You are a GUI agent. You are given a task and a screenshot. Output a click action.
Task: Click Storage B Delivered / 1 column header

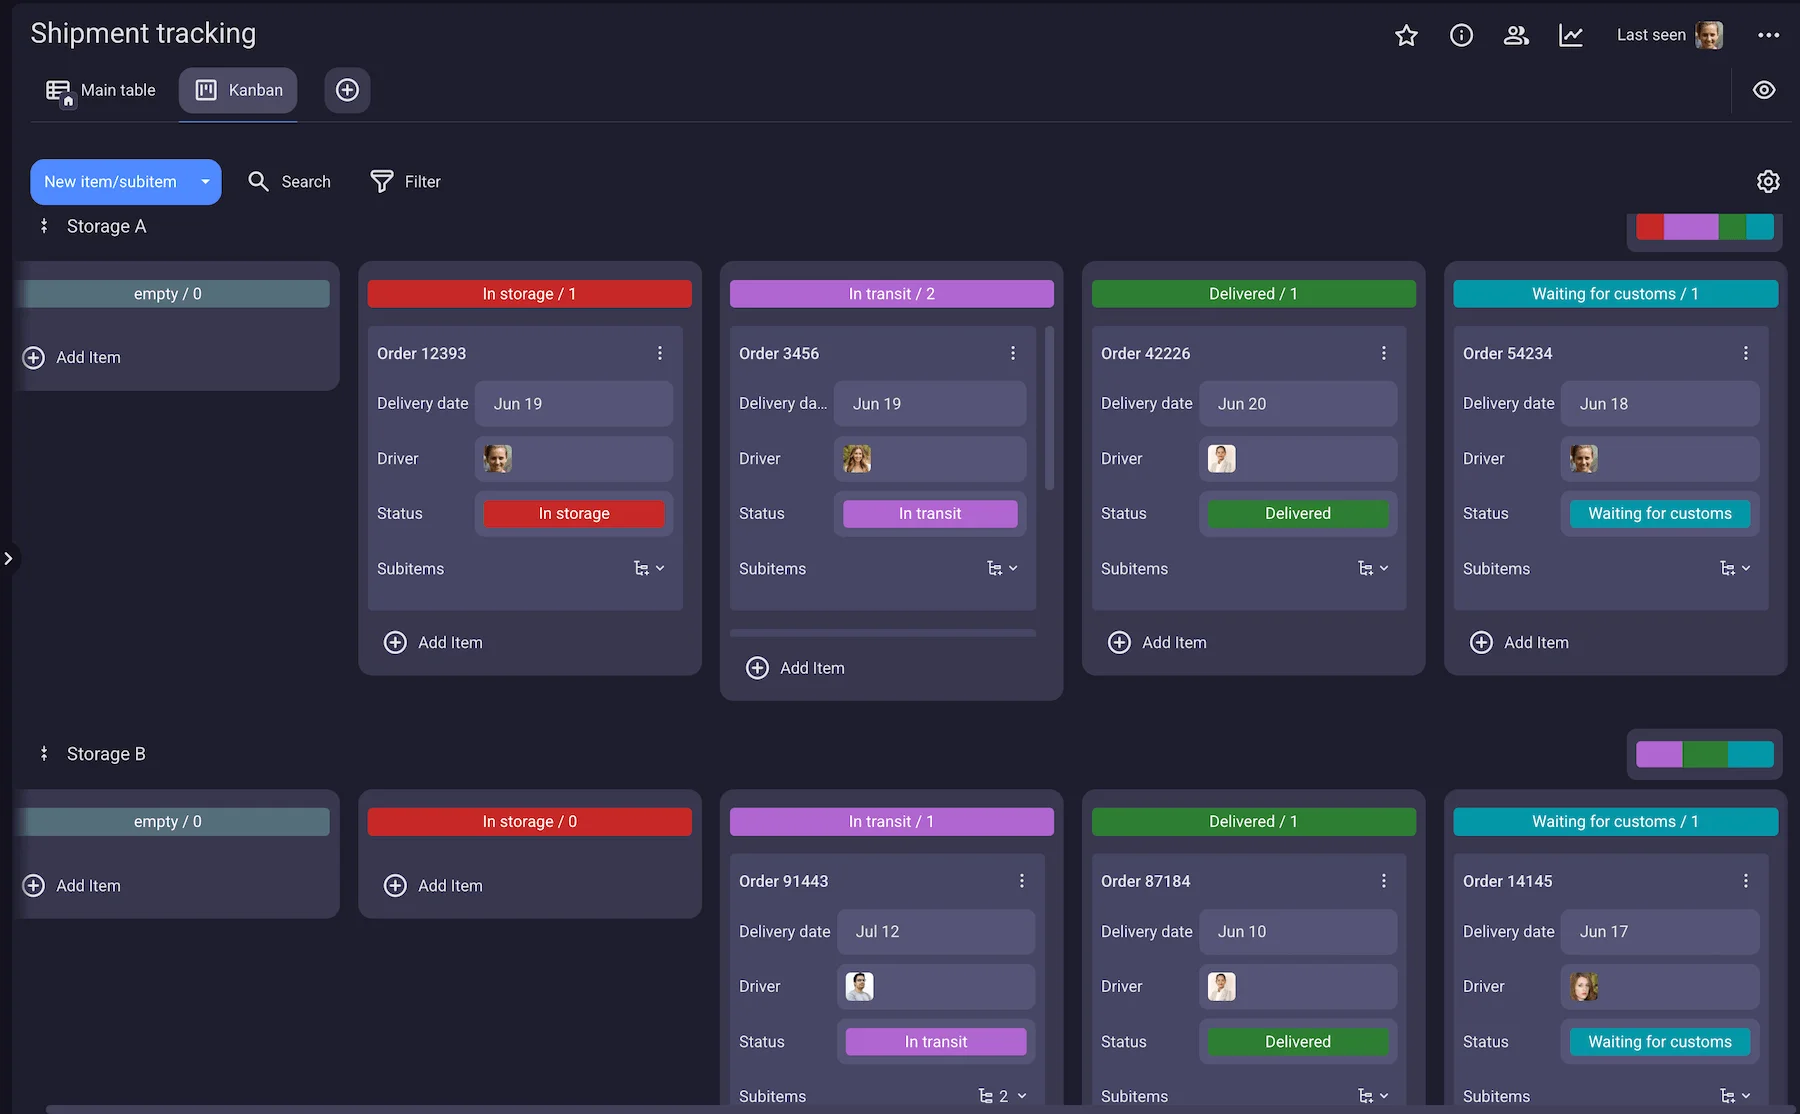1254,822
